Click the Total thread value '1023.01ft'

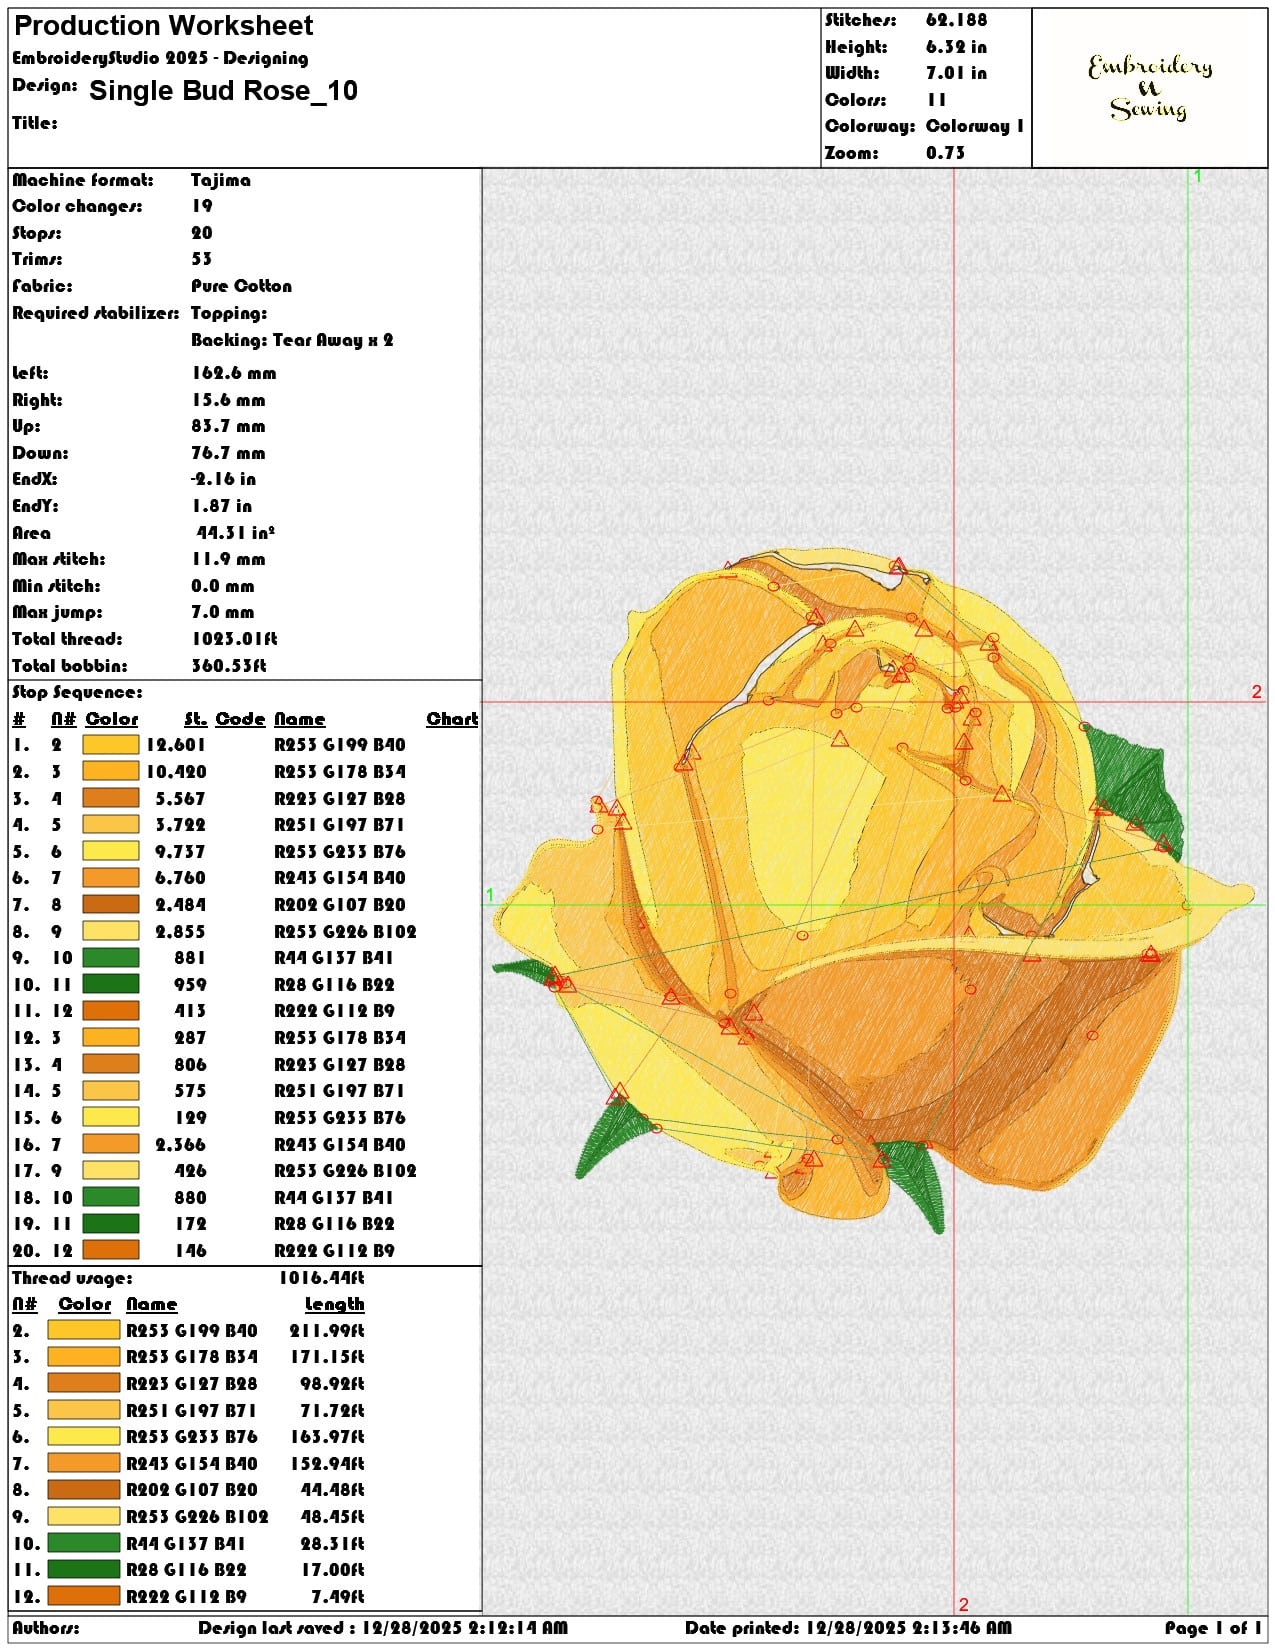235,639
